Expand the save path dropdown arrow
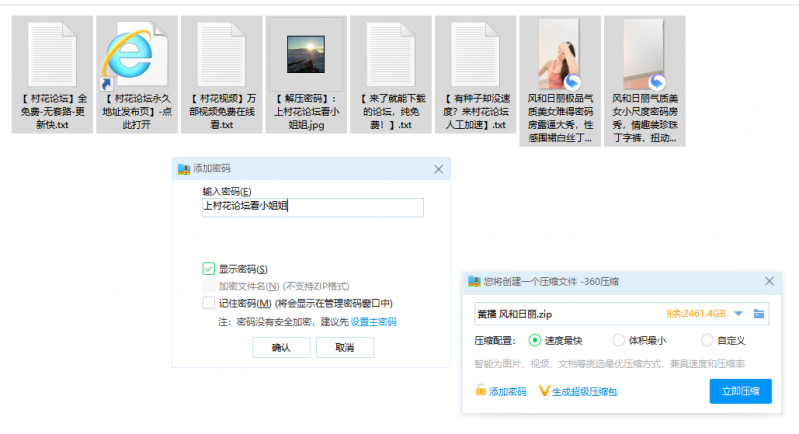 pyautogui.click(x=738, y=314)
